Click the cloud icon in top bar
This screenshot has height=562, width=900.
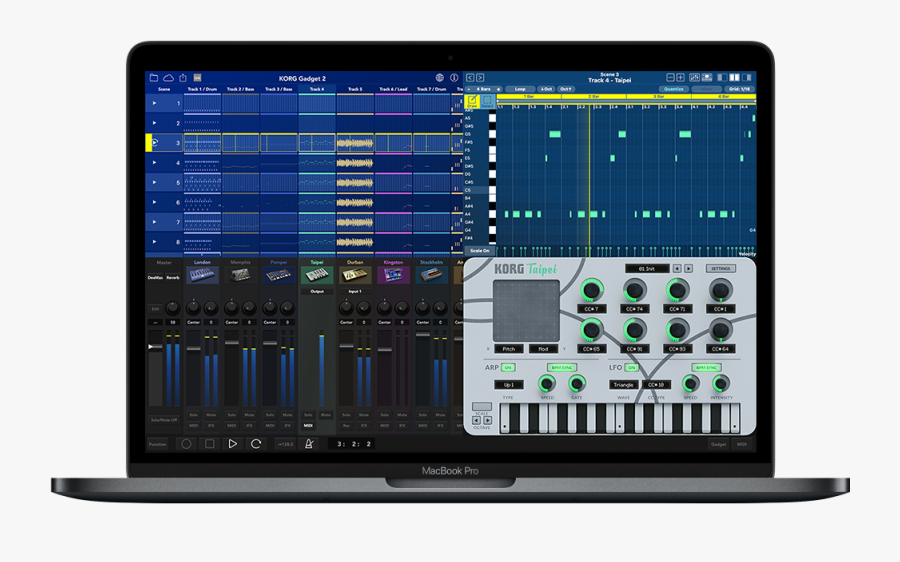(168, 77)
